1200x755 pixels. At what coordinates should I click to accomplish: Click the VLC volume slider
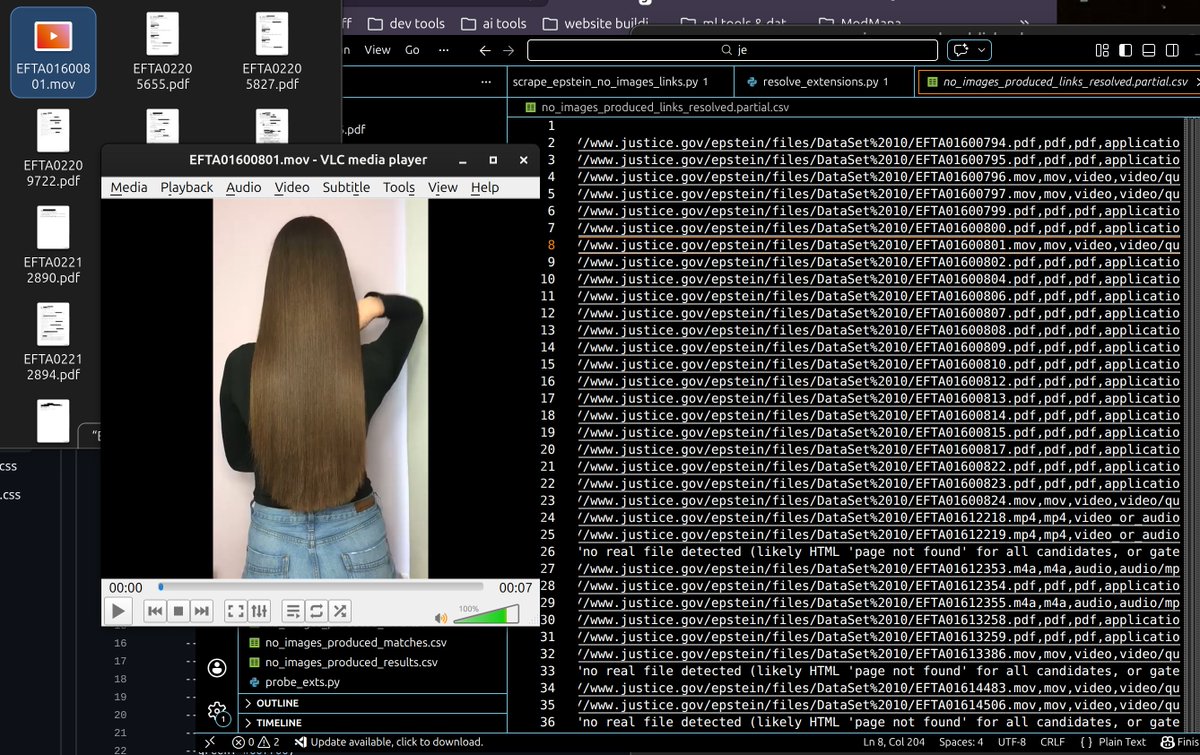486,614
